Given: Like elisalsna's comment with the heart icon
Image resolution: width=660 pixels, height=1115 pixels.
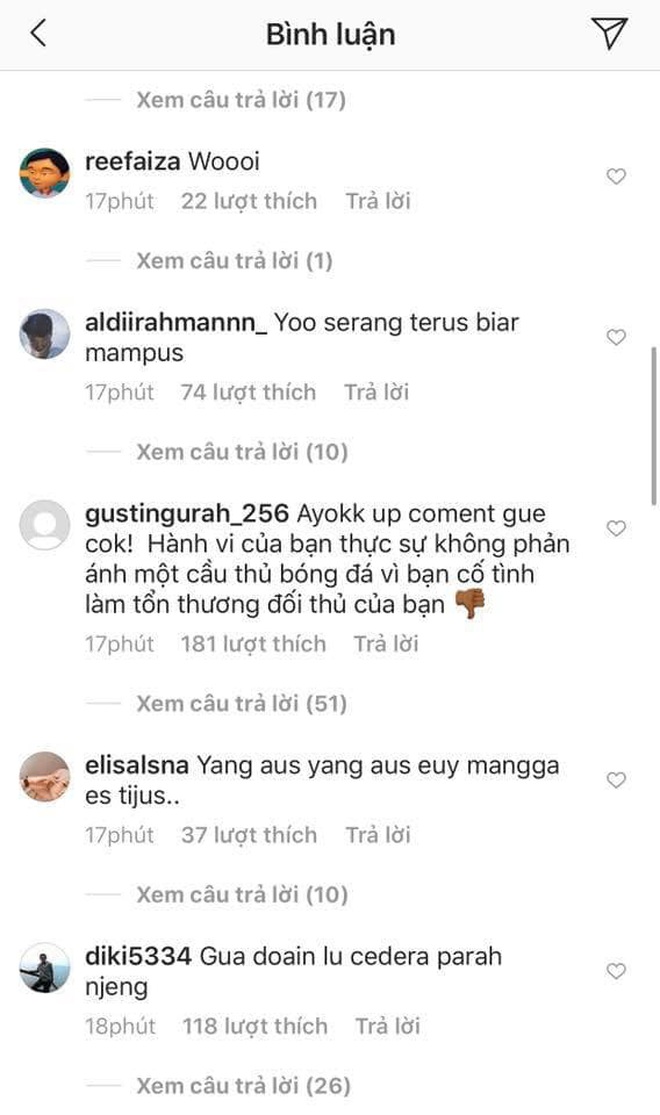Looking at the screenshot, I should coord(616,779).
